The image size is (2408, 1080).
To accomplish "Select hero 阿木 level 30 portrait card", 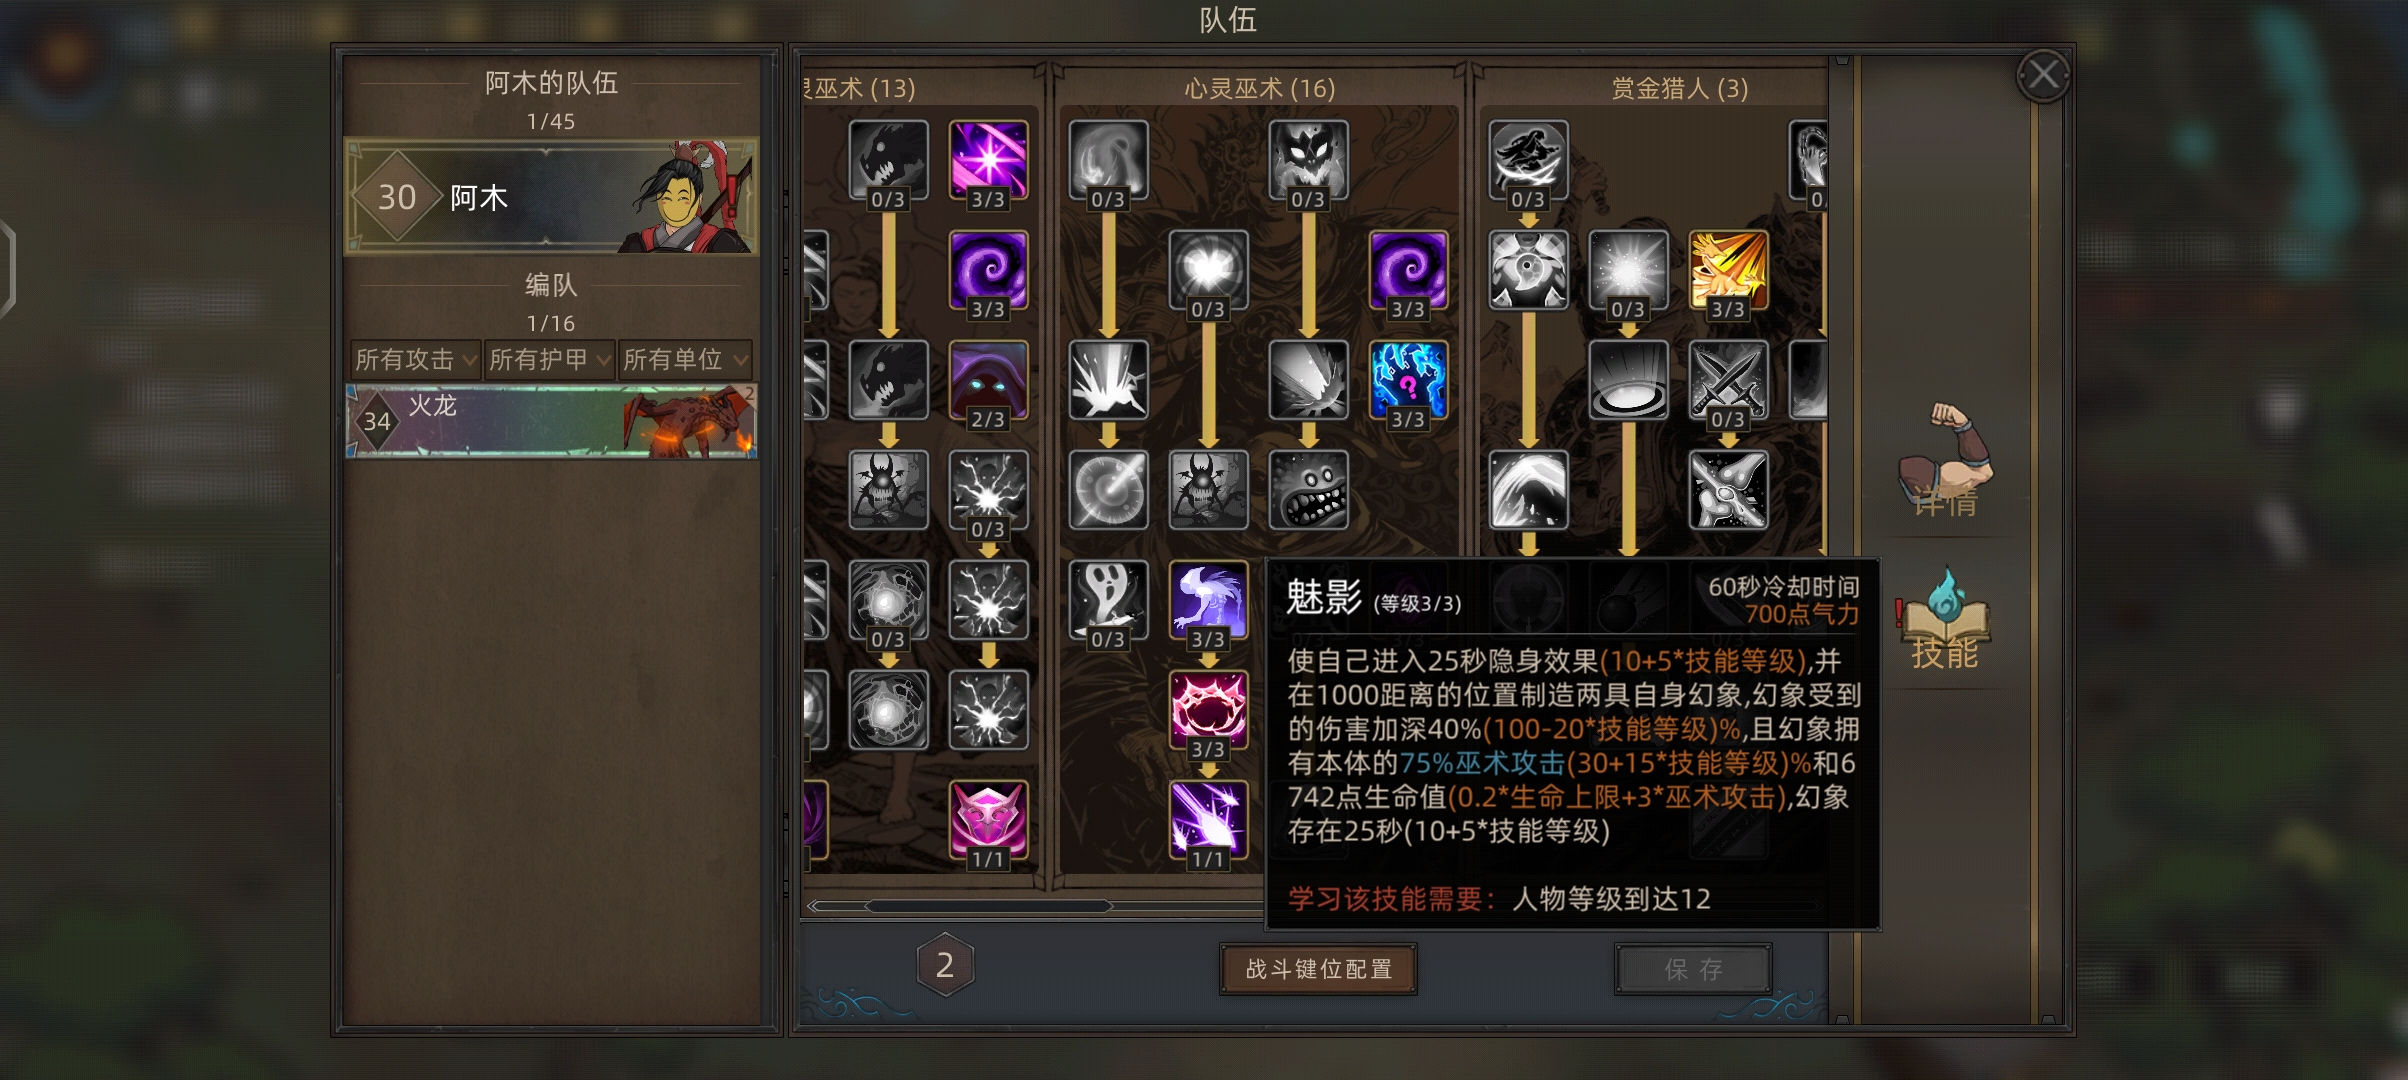I will click(x=551, y=196).
